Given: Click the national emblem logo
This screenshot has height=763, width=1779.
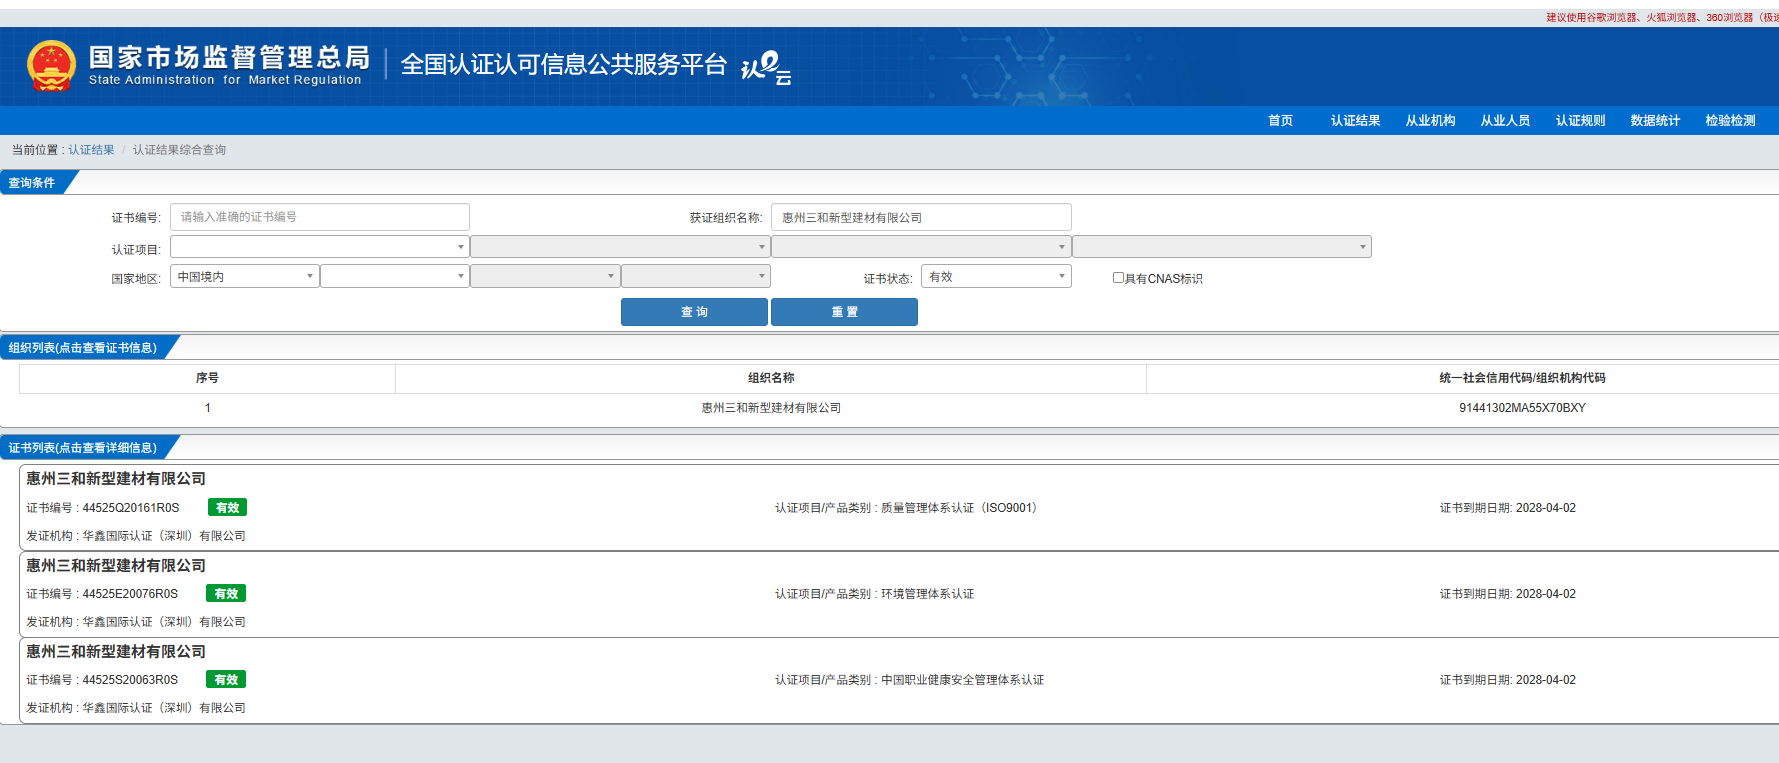Looking at the screenshot, I should (x=51, y=66).
